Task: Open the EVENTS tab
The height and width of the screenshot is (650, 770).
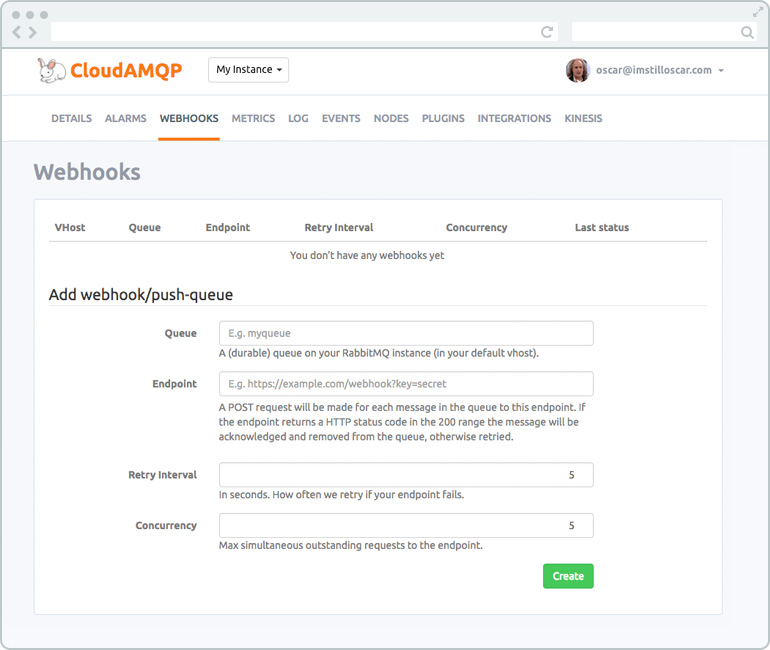Action: point(341,118)
